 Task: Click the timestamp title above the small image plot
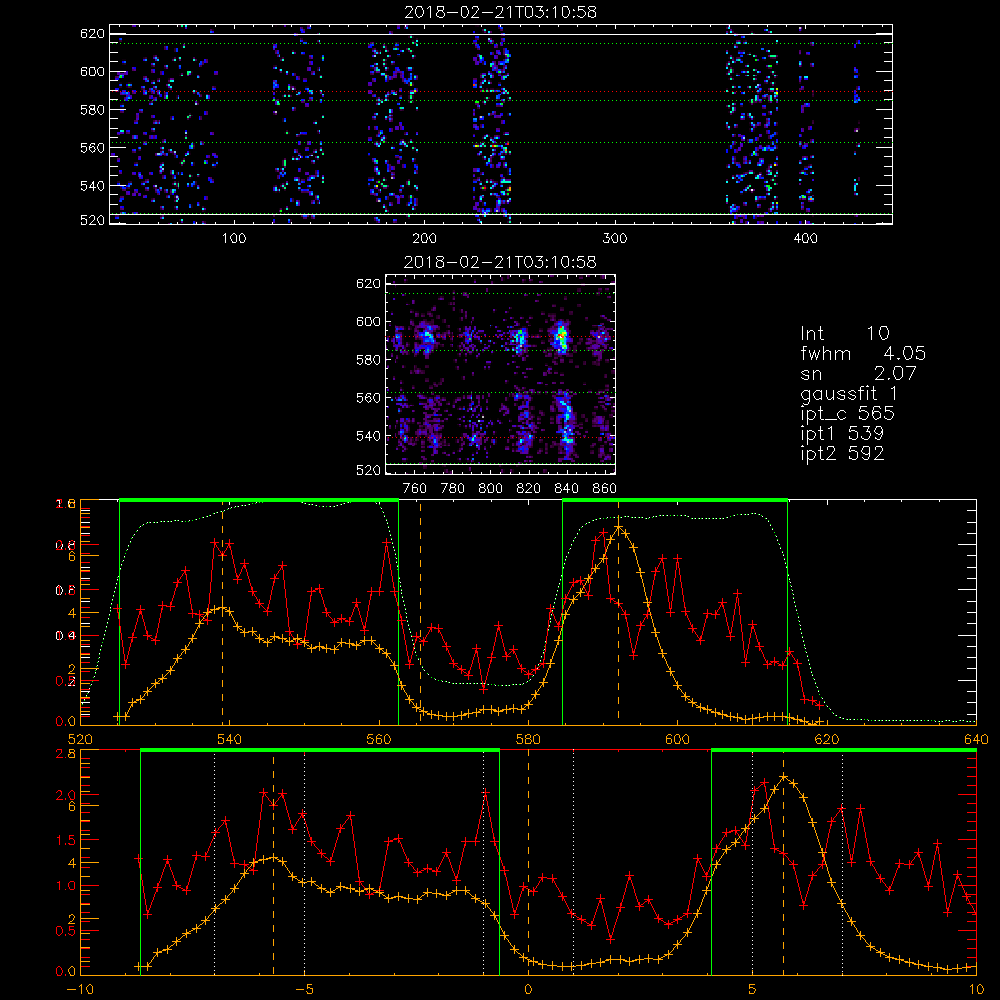501,262
